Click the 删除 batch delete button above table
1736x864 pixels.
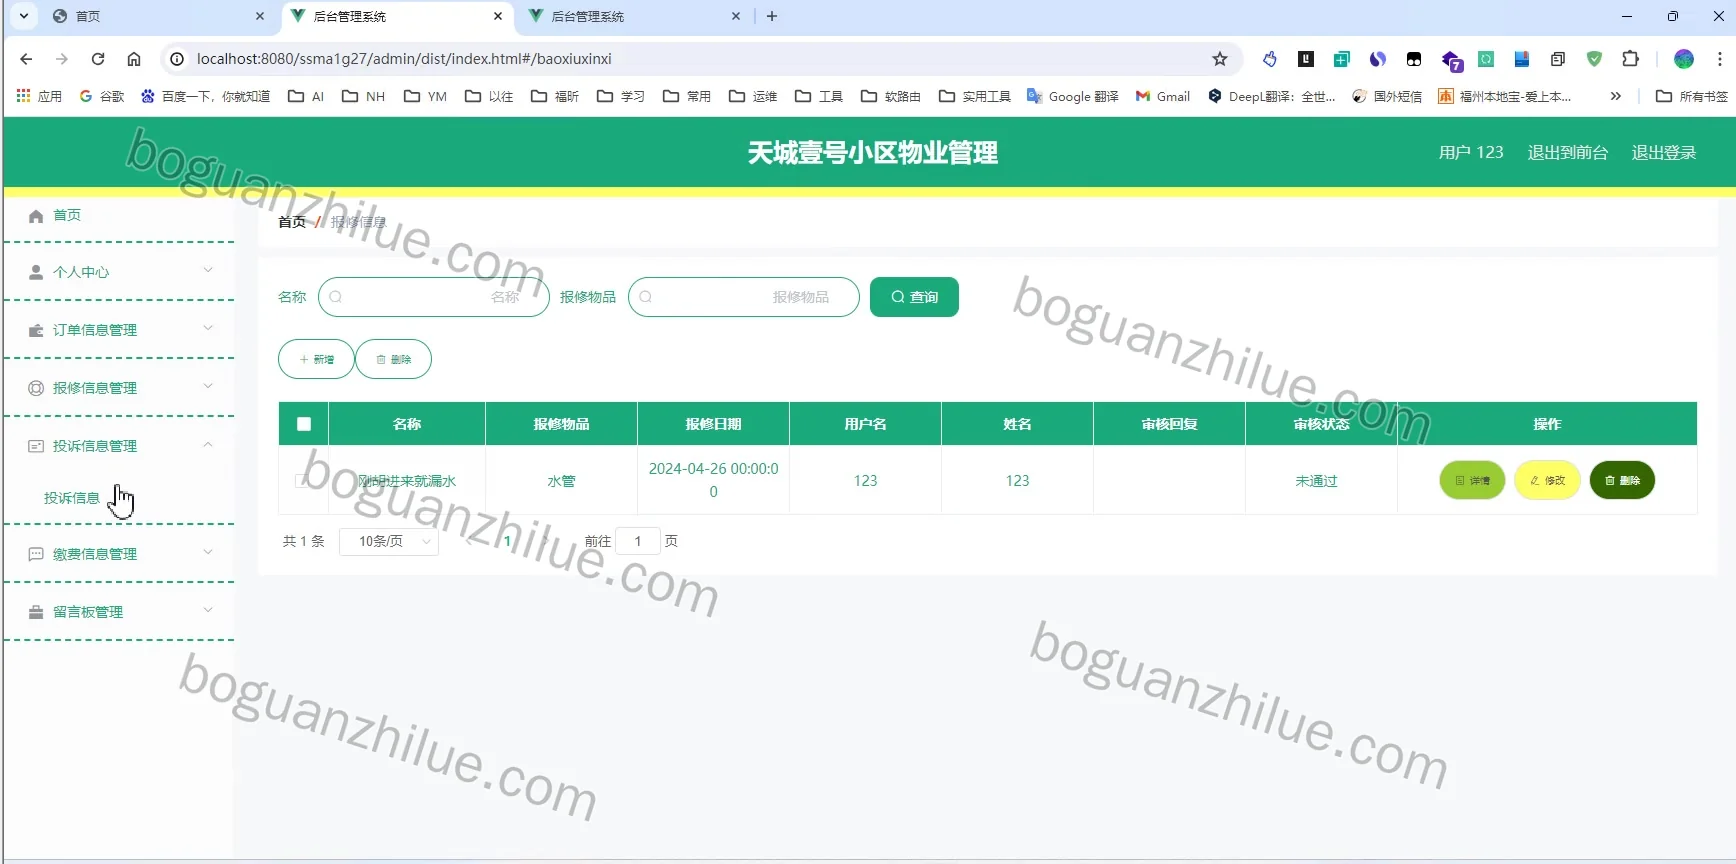tap(394, 359)
